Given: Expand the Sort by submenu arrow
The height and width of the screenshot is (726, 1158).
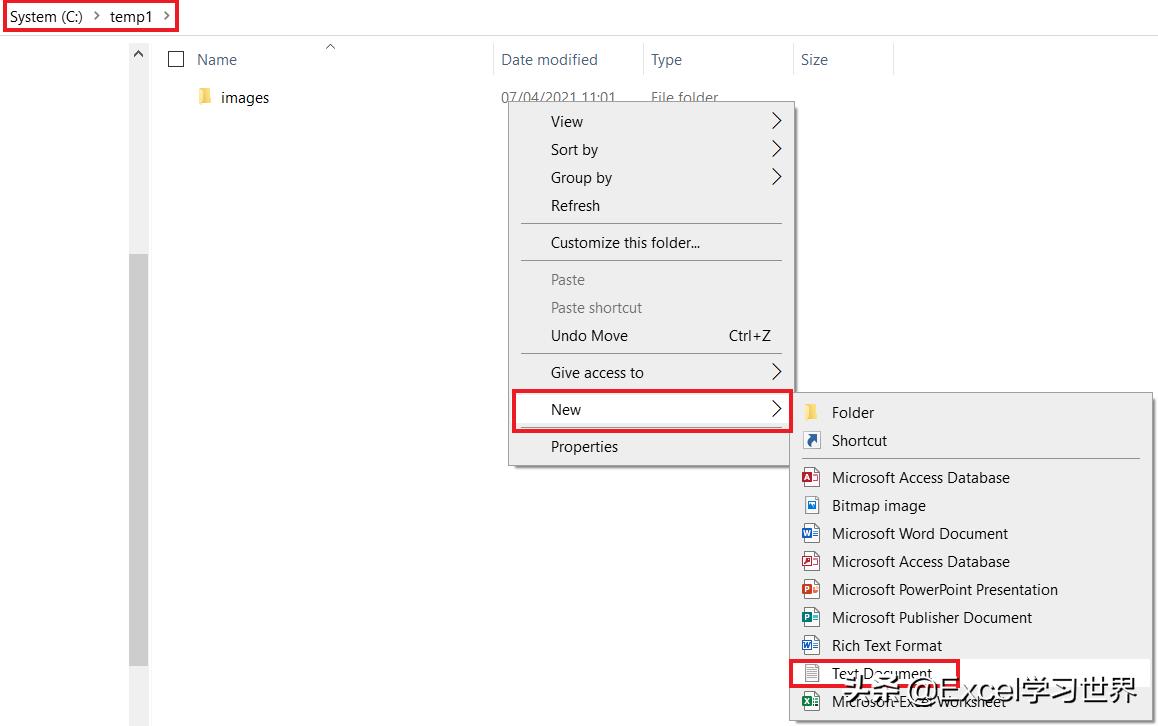Looking at the screenshot, I should pos(776,149).
